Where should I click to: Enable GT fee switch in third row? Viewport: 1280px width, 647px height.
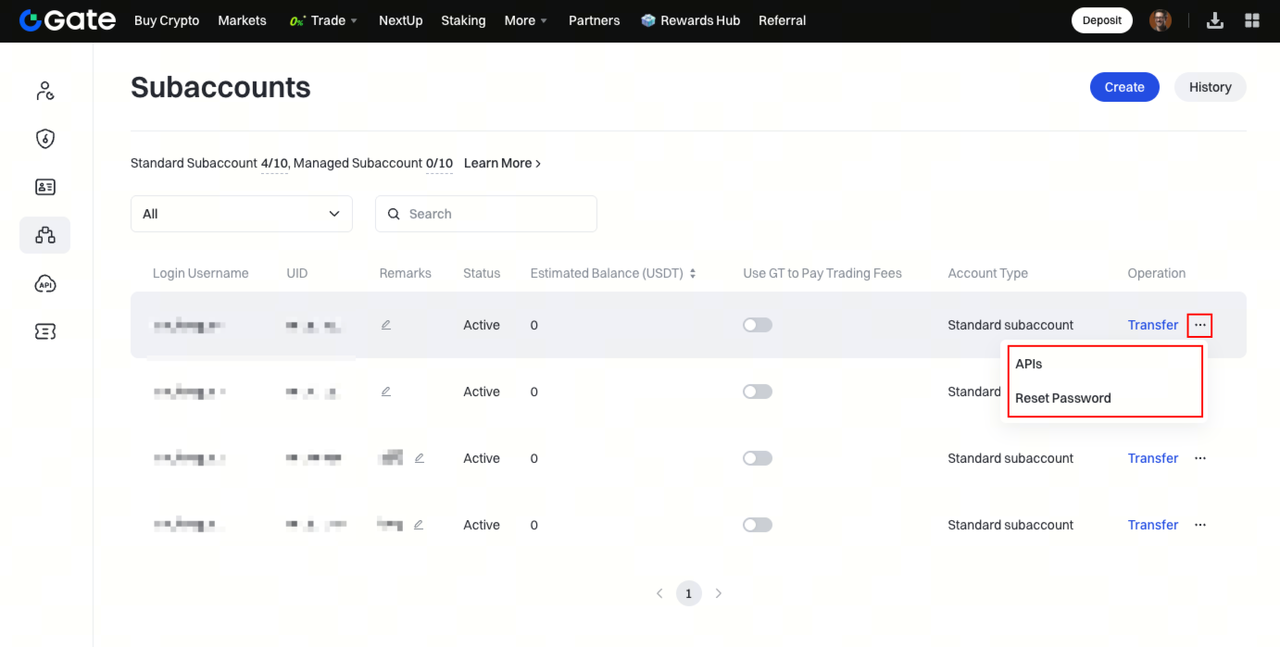(x=757, y=458)
